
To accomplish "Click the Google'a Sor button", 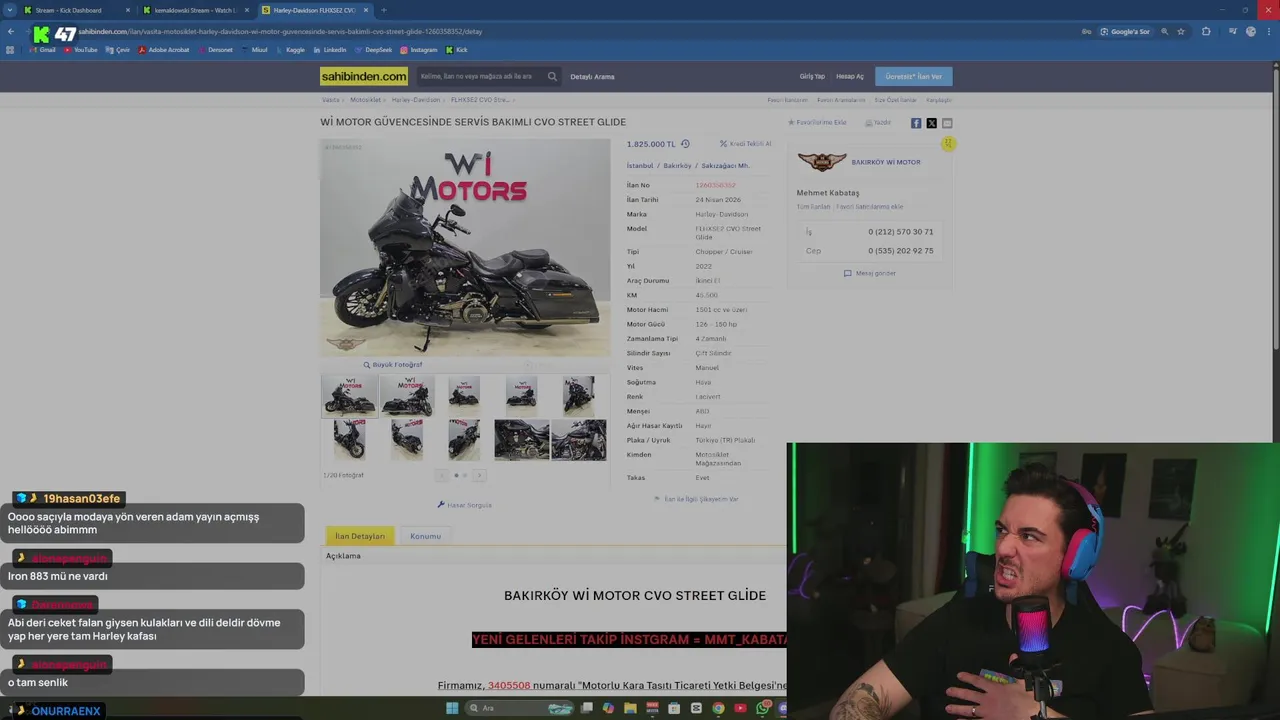I will tap(1125, 32).
